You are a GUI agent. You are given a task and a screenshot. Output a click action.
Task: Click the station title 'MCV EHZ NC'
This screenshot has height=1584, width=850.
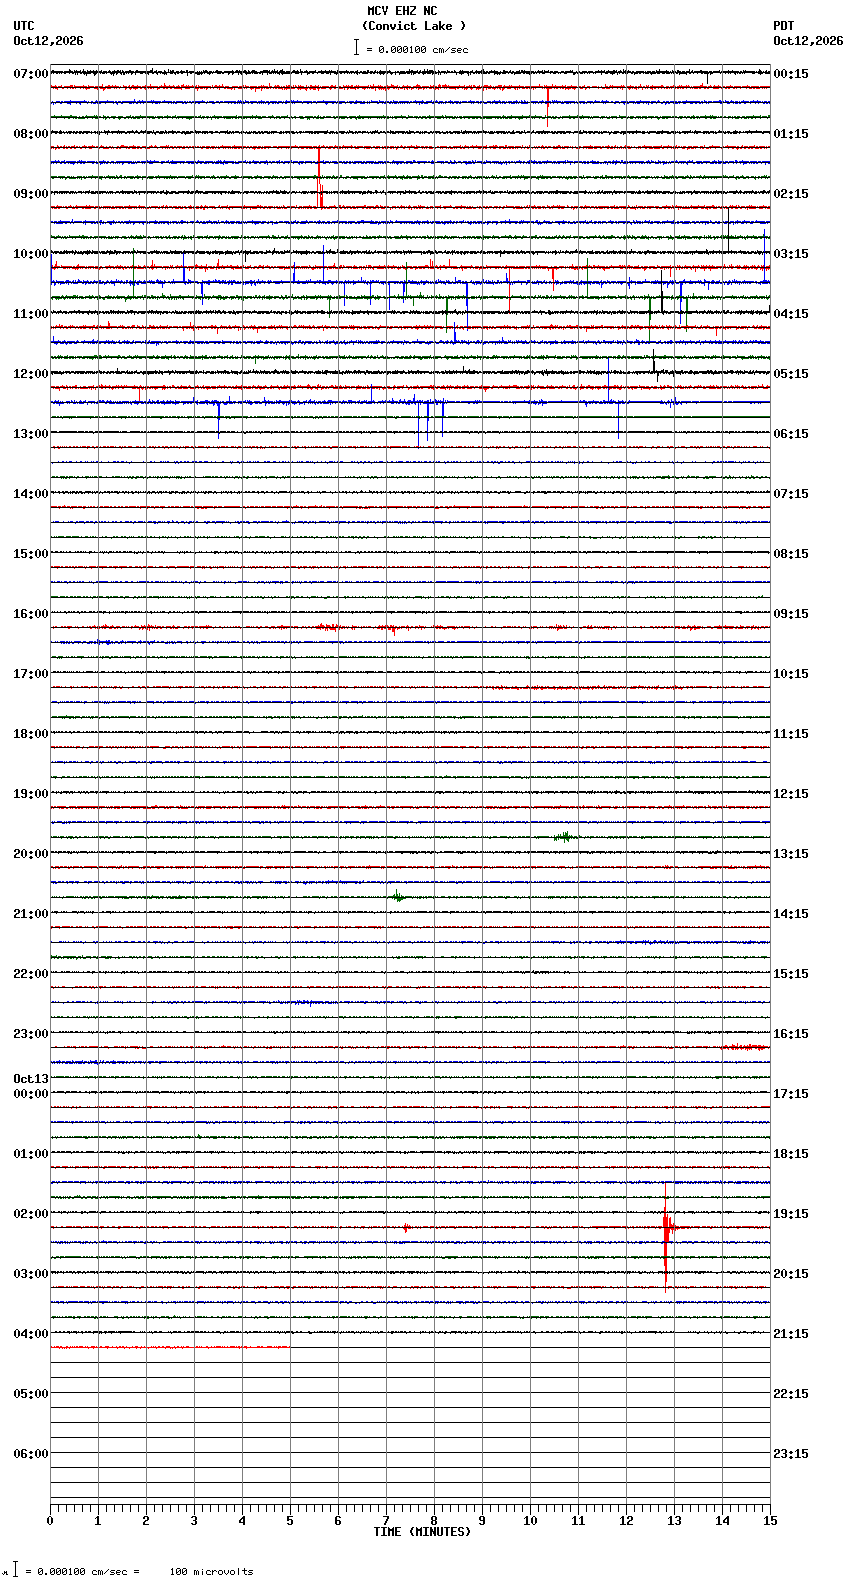click(402, 11)
